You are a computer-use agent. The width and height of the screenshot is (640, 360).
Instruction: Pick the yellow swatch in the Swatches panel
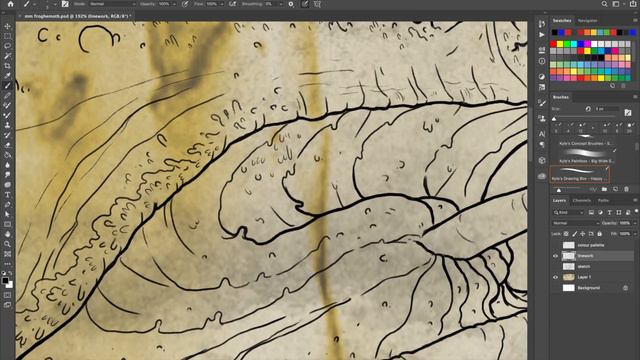(560, 44)
